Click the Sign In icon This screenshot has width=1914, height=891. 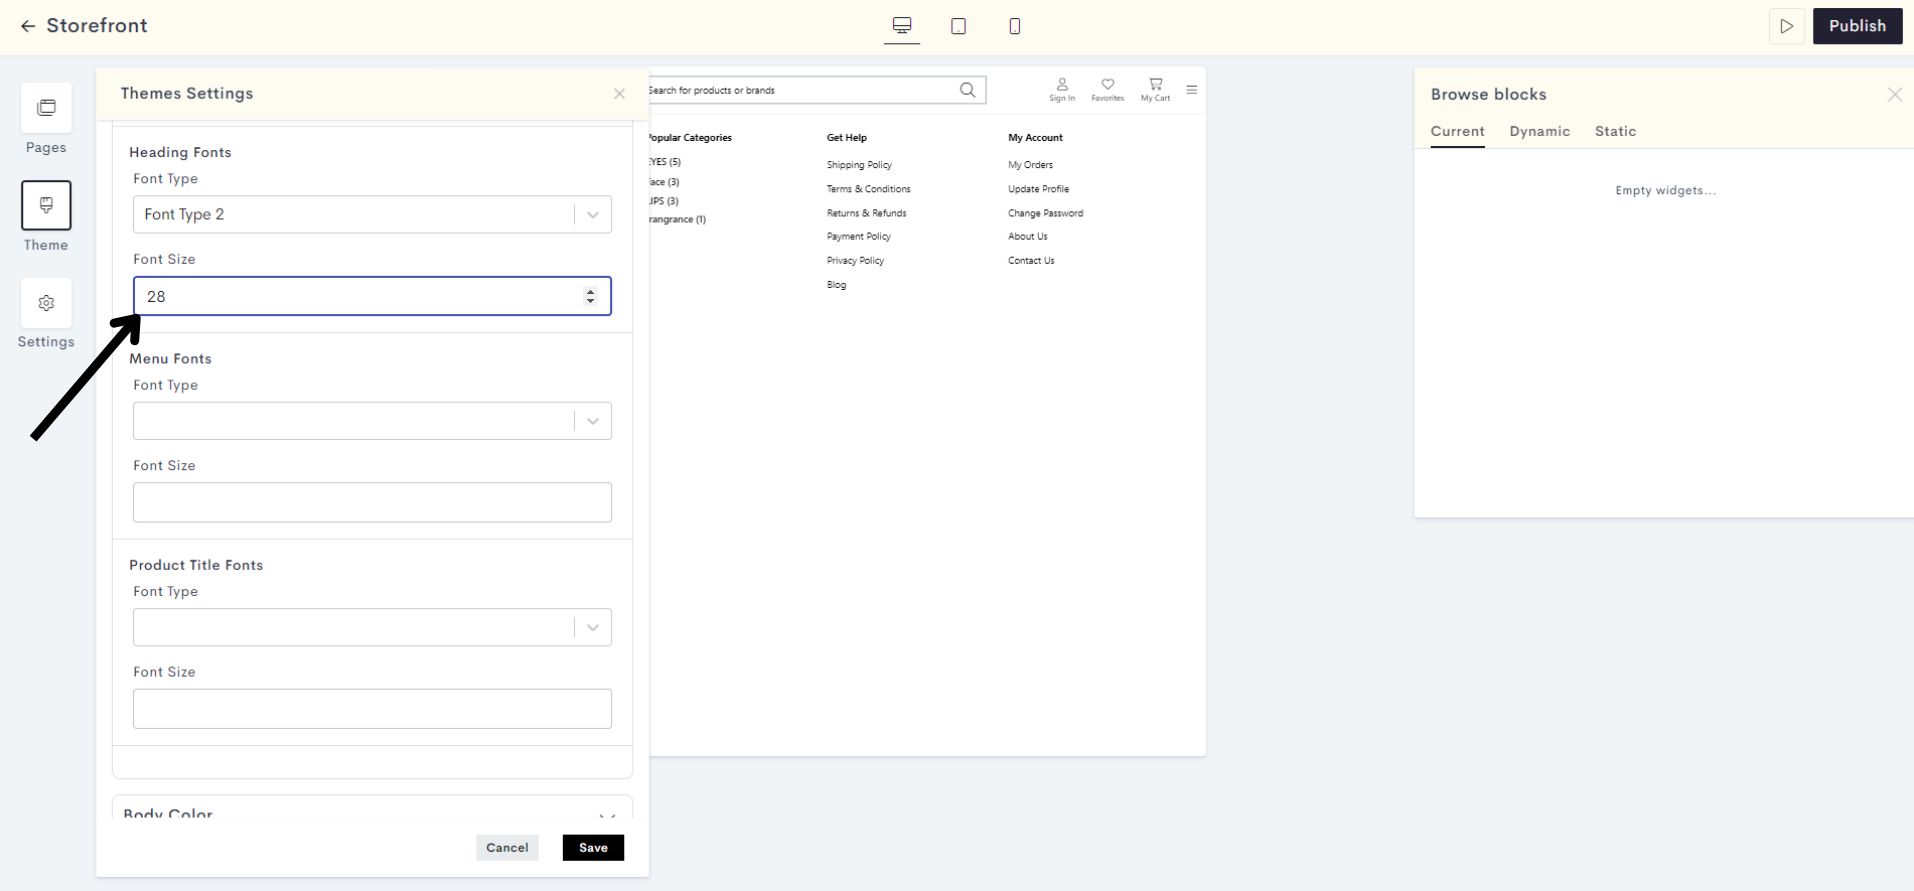point(1062,90)
